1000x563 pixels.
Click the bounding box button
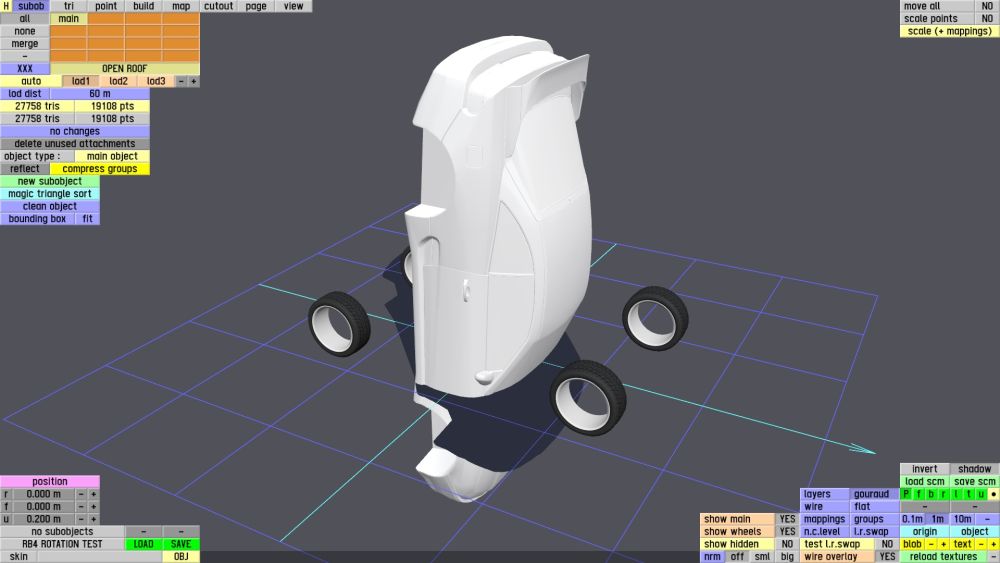(x=37, y=219)
